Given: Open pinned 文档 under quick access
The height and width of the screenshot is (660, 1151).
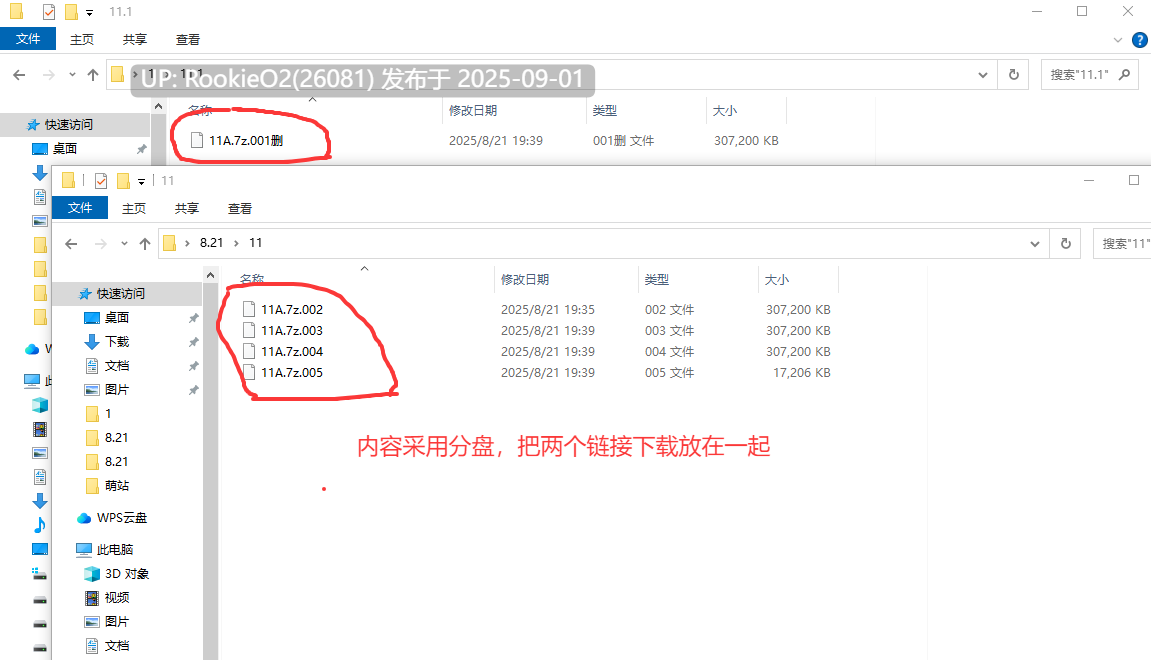Looking at the screenshot, I should (117, 366).
